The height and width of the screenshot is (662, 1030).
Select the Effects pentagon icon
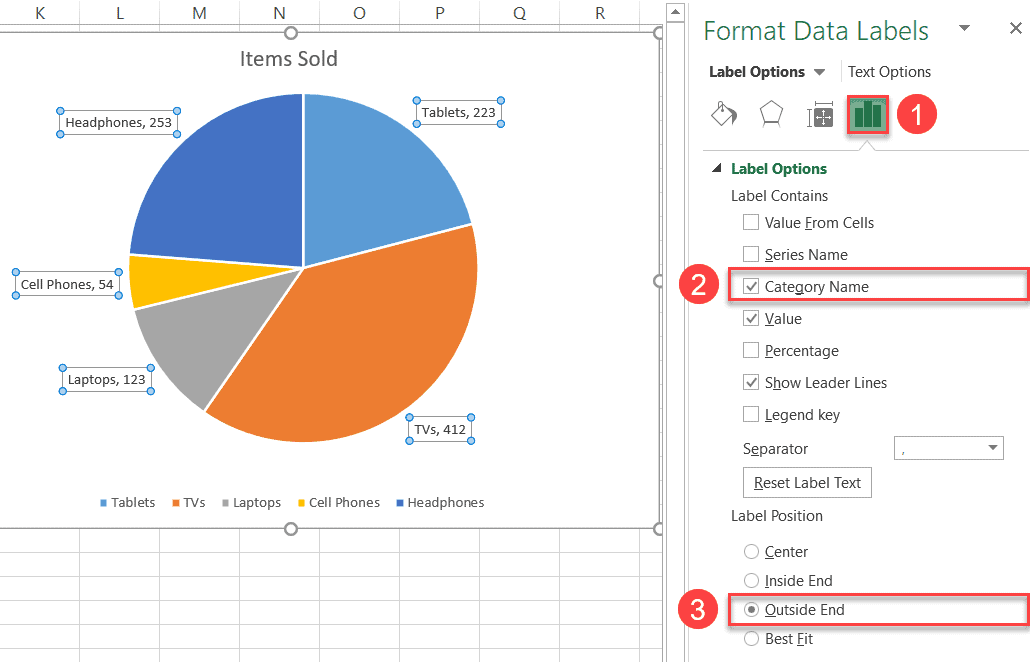771,114
